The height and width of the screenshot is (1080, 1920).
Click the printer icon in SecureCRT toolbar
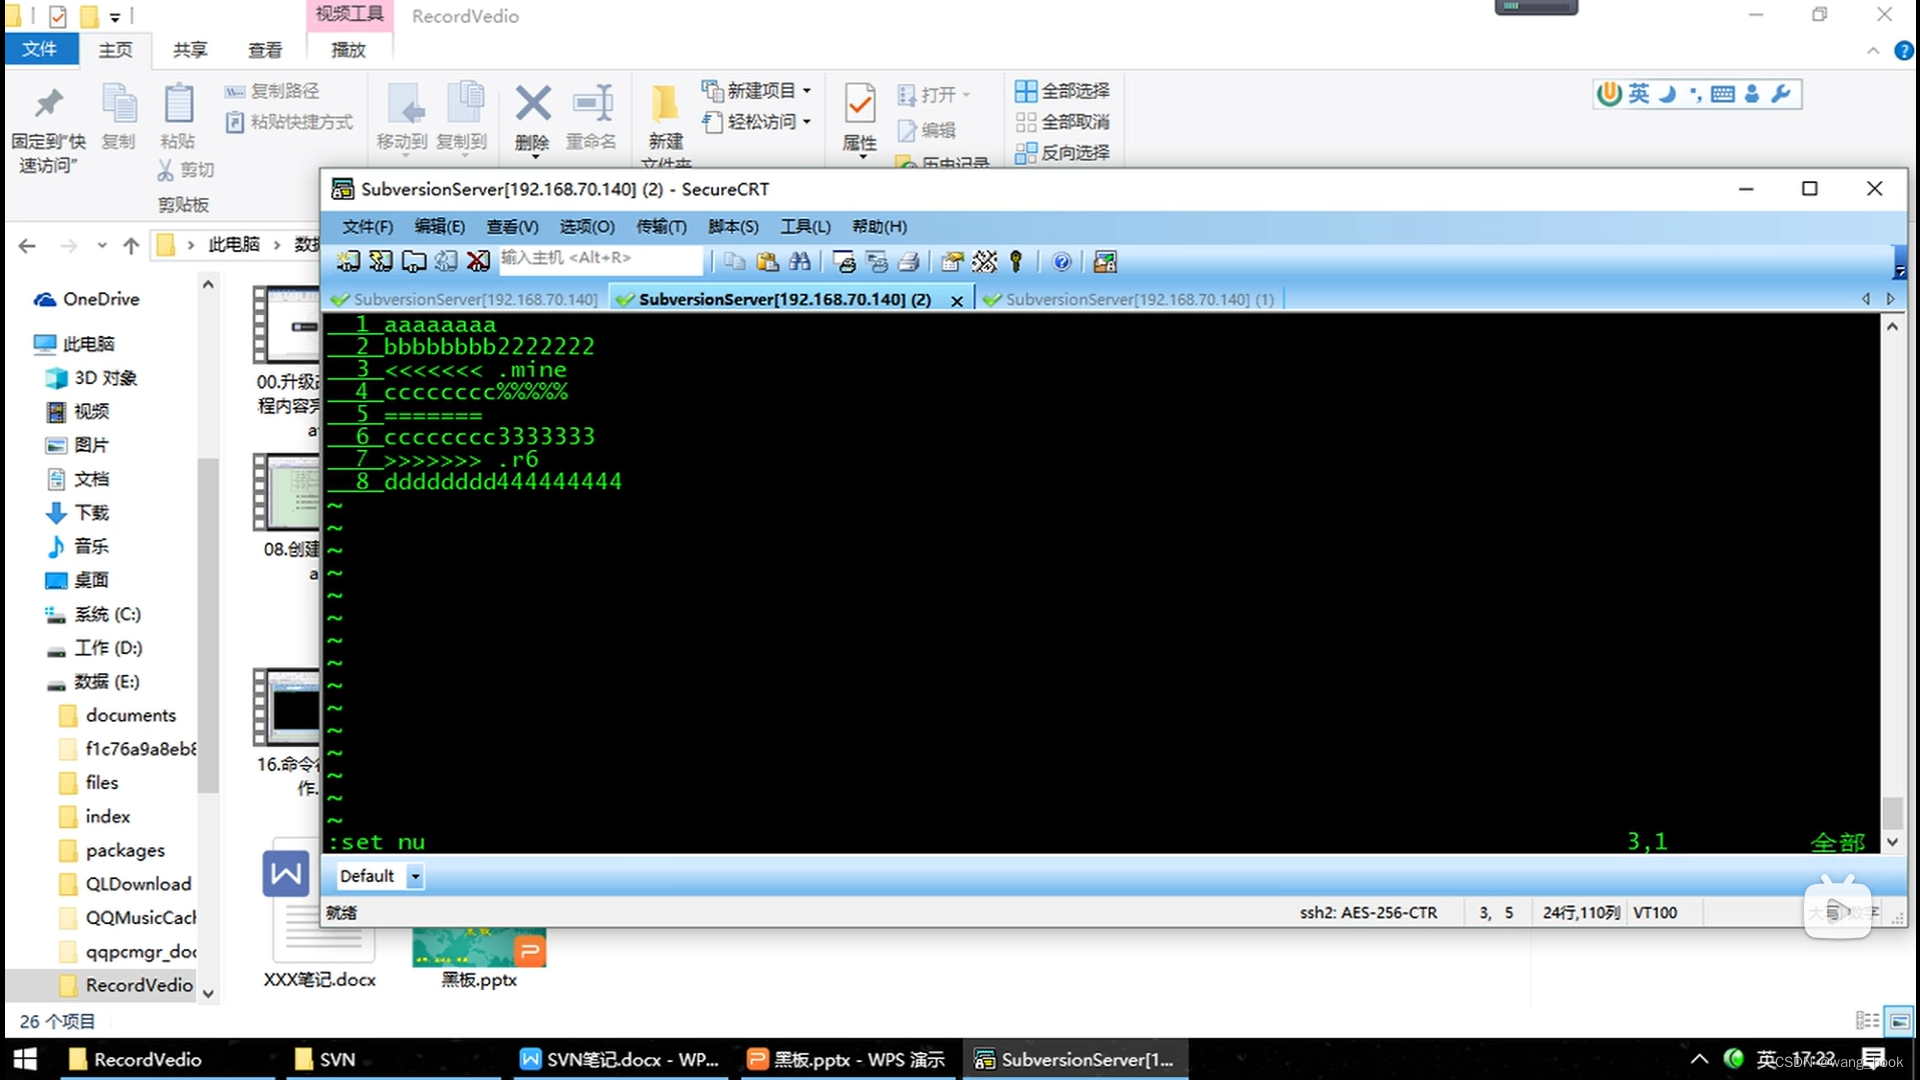click(909, 261)
